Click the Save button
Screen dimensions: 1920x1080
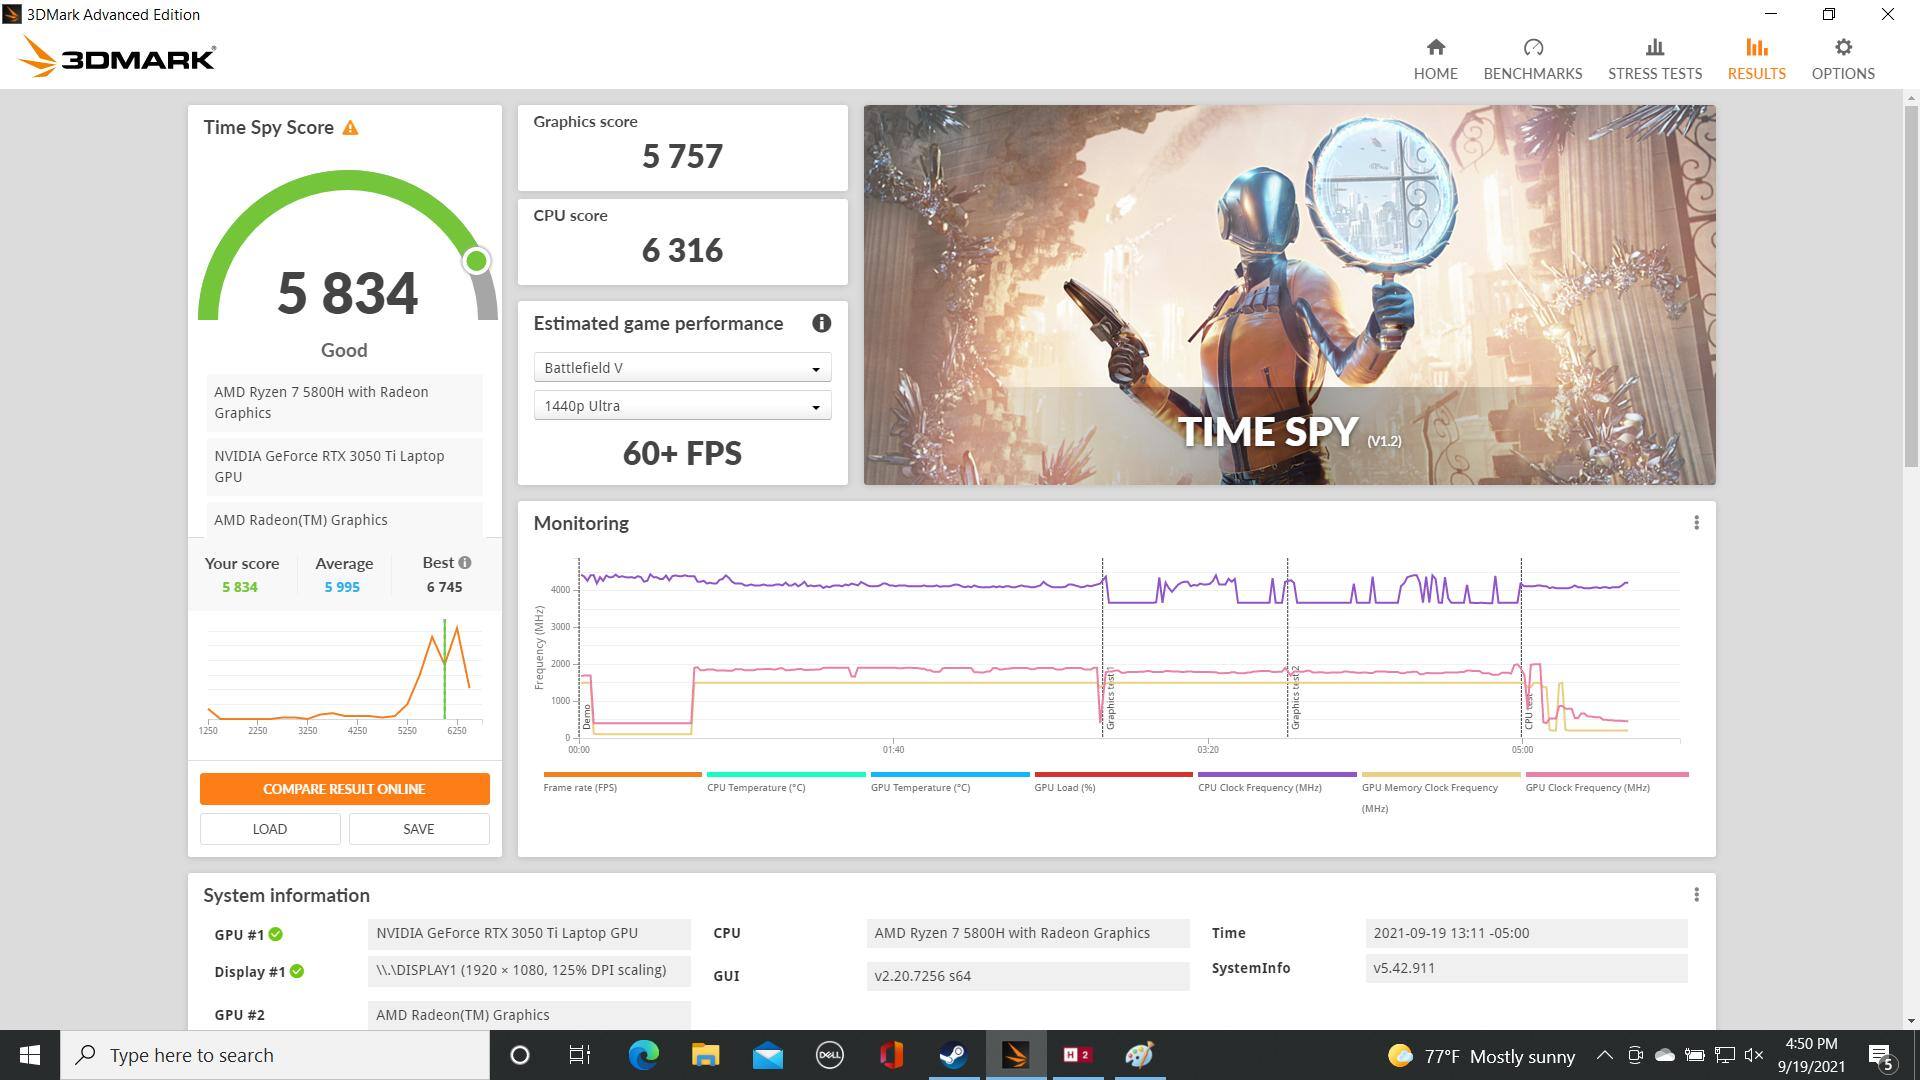coord(418,829)
